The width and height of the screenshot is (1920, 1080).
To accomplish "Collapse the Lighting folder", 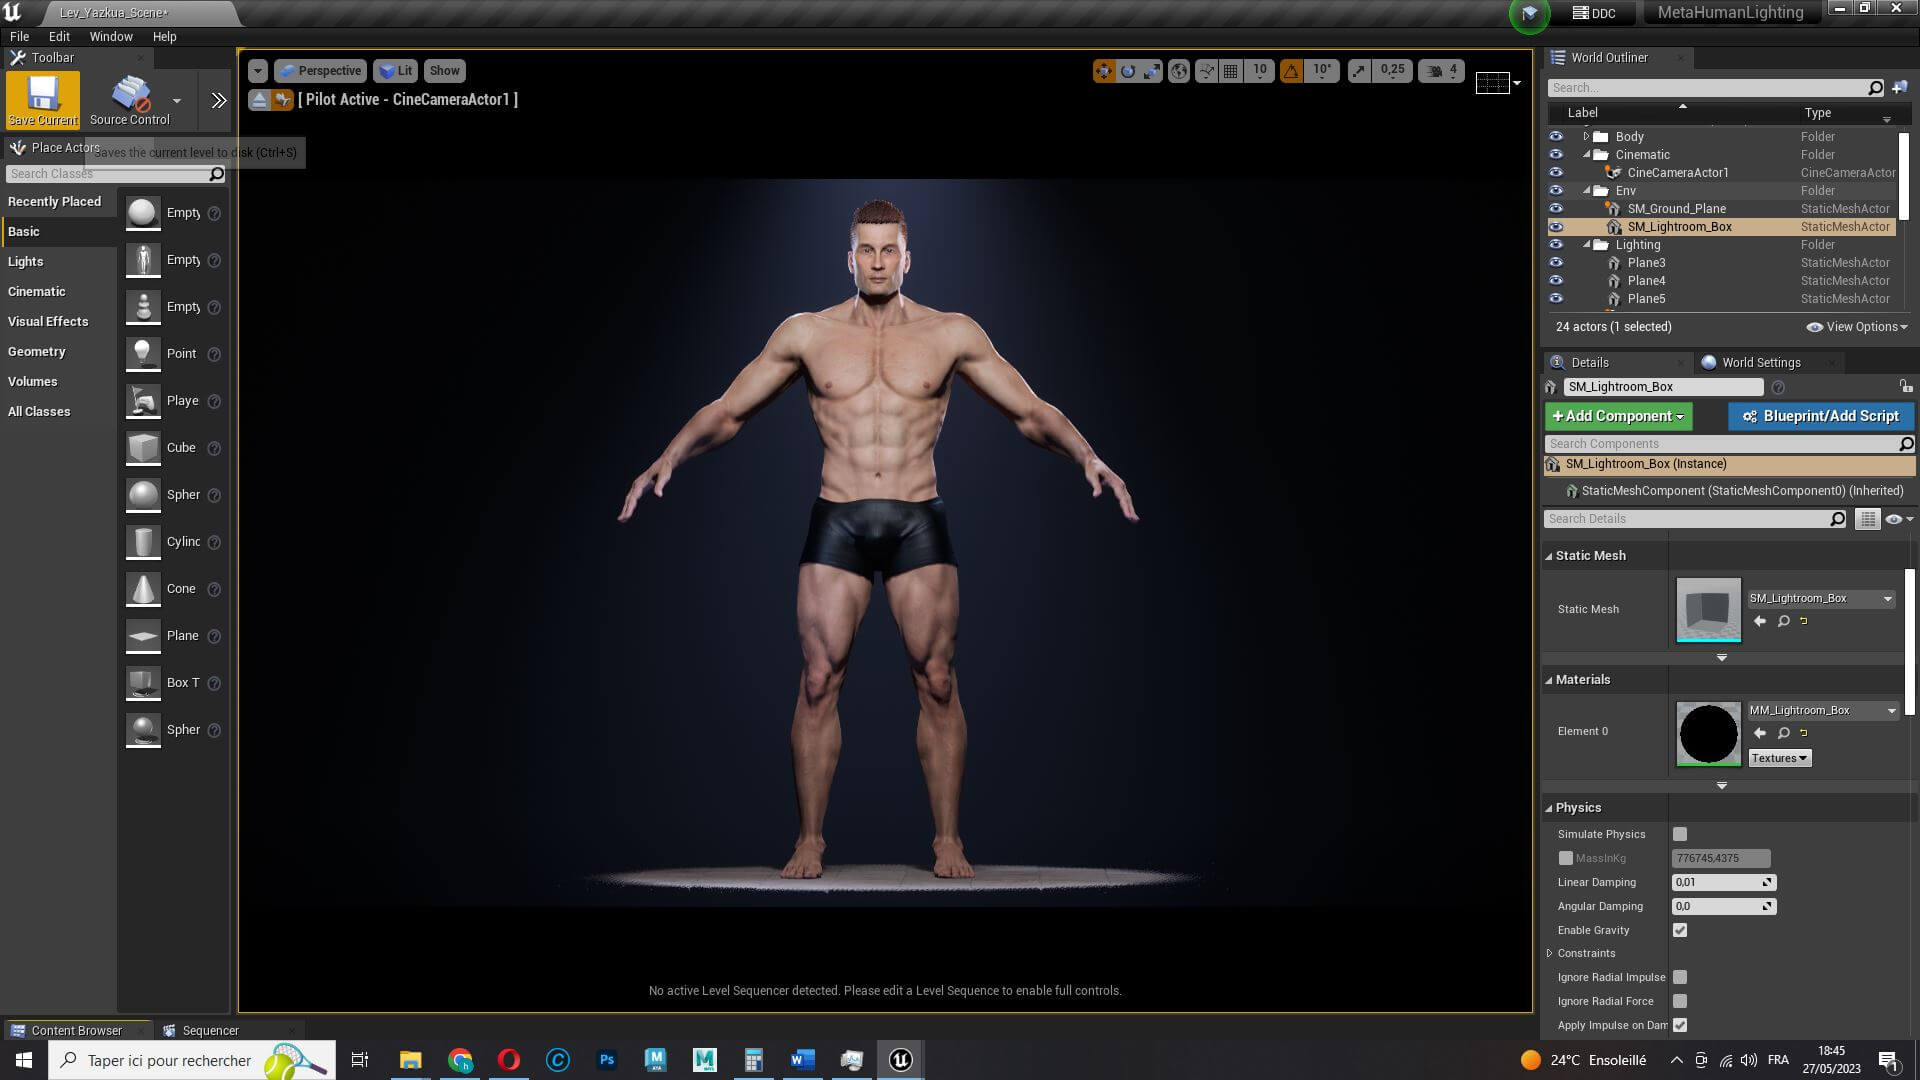I will (1586, 245).
